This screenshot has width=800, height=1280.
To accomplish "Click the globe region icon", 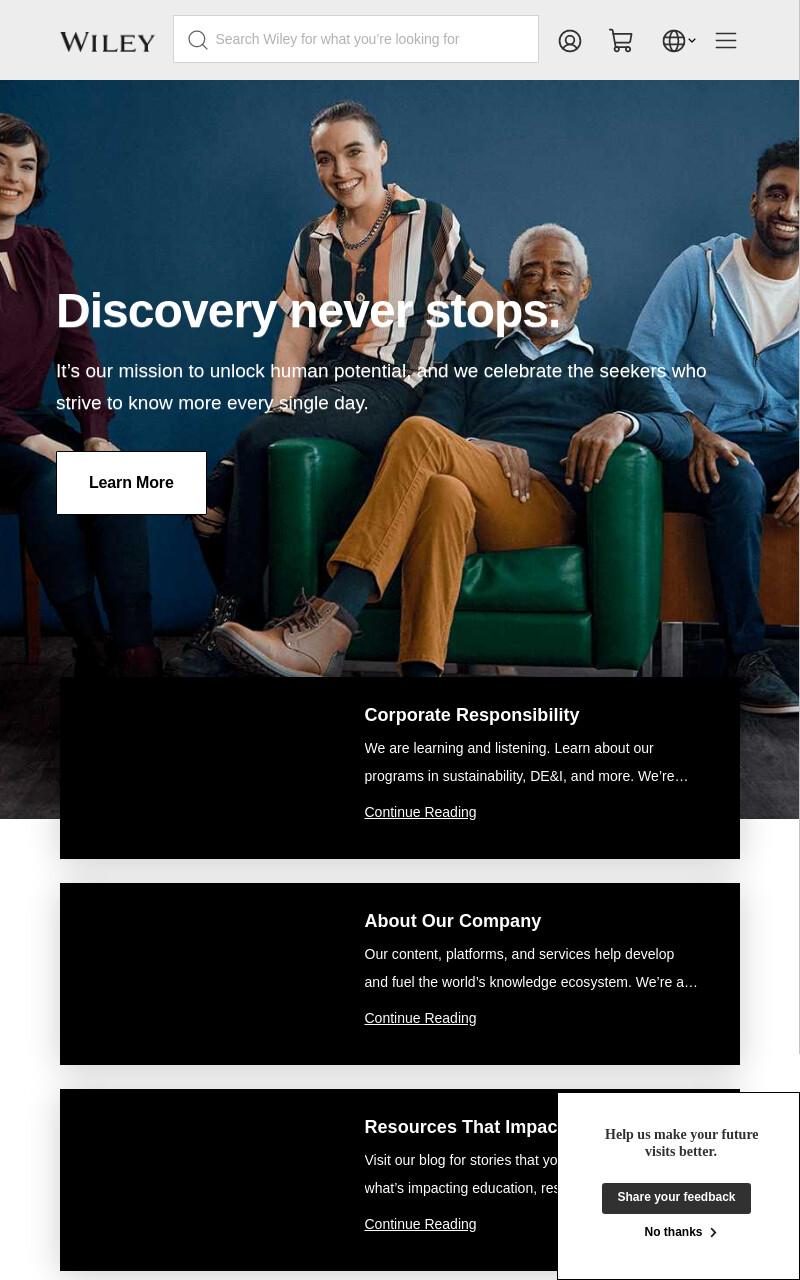I will point(674,41).
